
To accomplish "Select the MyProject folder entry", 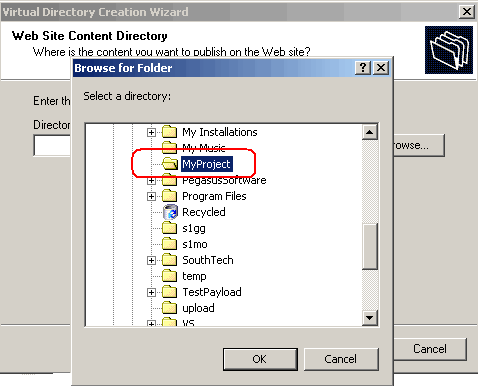I will (206, 164).
